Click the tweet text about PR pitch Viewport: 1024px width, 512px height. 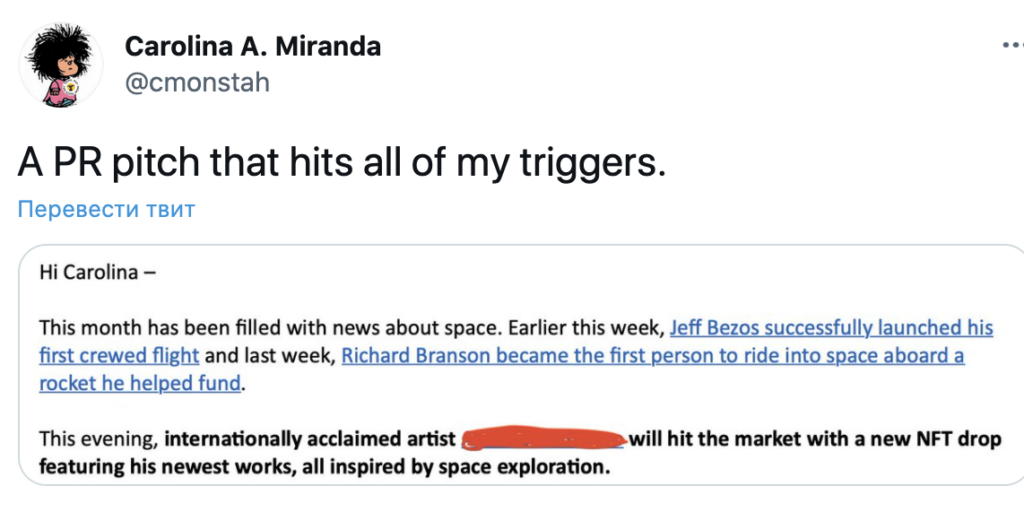coord(341,161)
